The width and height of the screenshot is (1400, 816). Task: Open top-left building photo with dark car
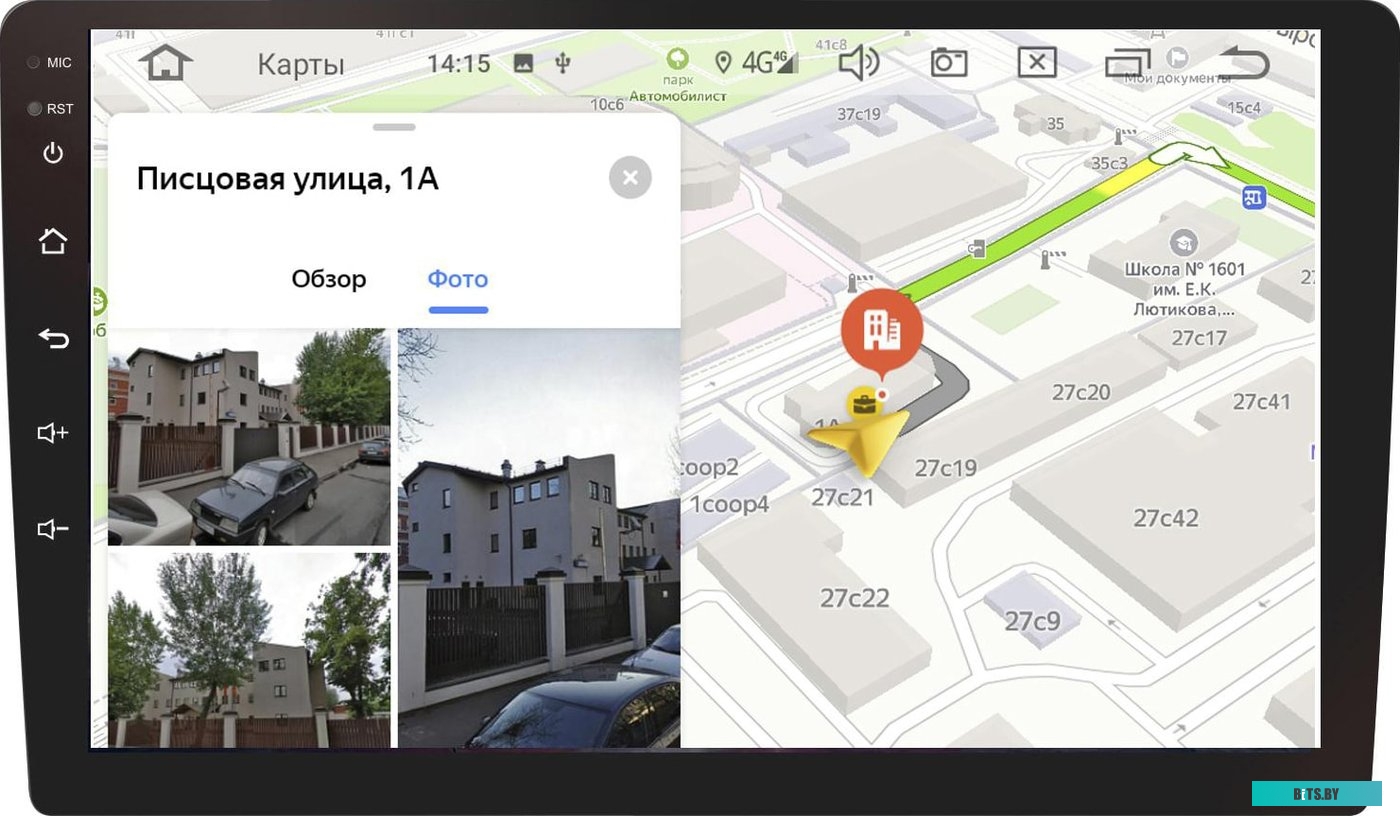(x=249, y=437)
